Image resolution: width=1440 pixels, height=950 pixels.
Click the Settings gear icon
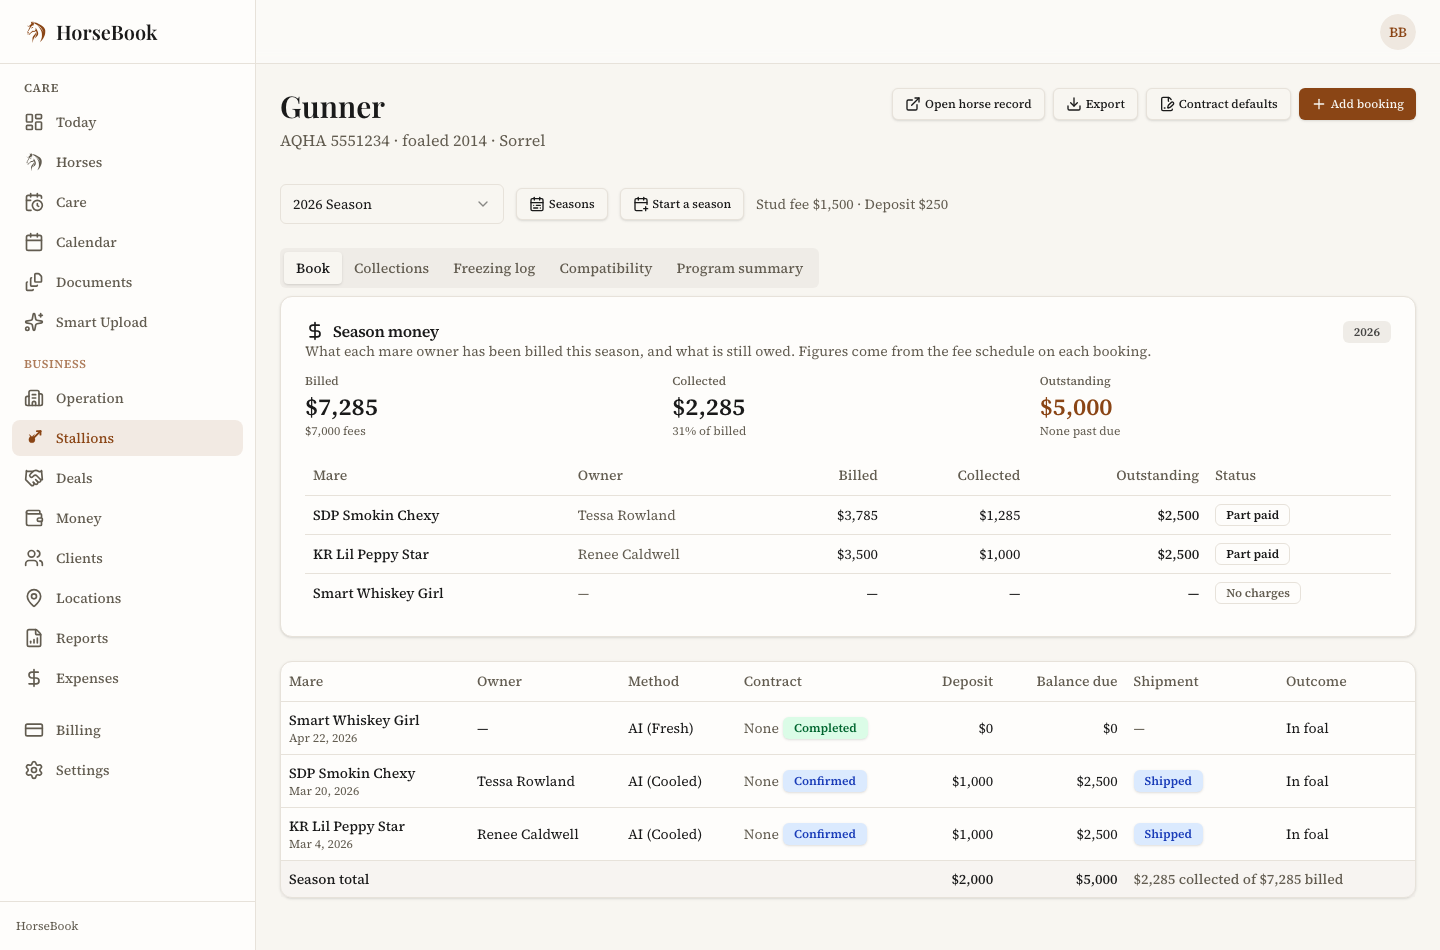[34, 770]
